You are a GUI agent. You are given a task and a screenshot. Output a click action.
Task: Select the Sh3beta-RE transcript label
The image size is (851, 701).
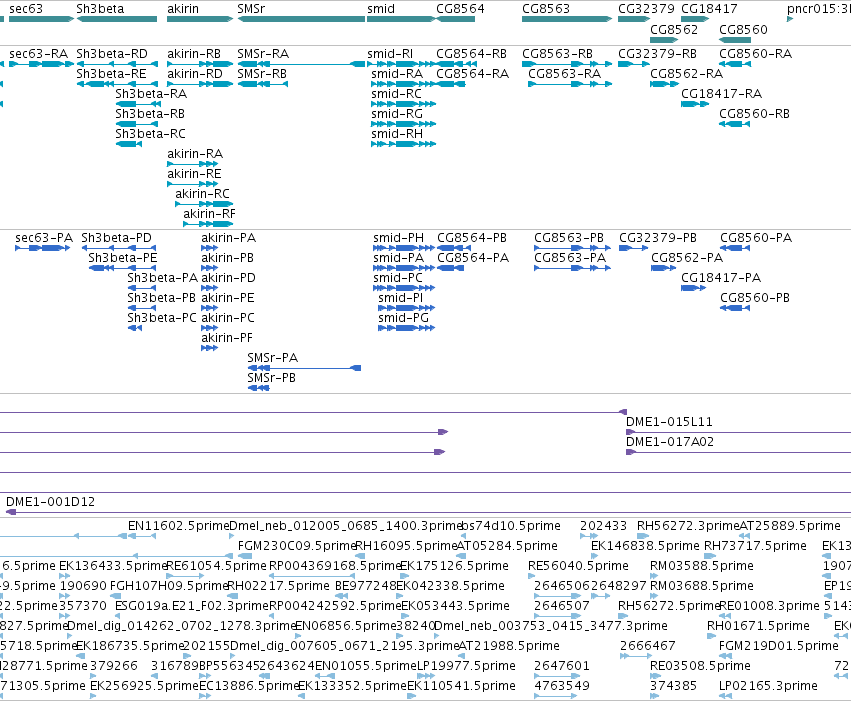pos(111,74)
